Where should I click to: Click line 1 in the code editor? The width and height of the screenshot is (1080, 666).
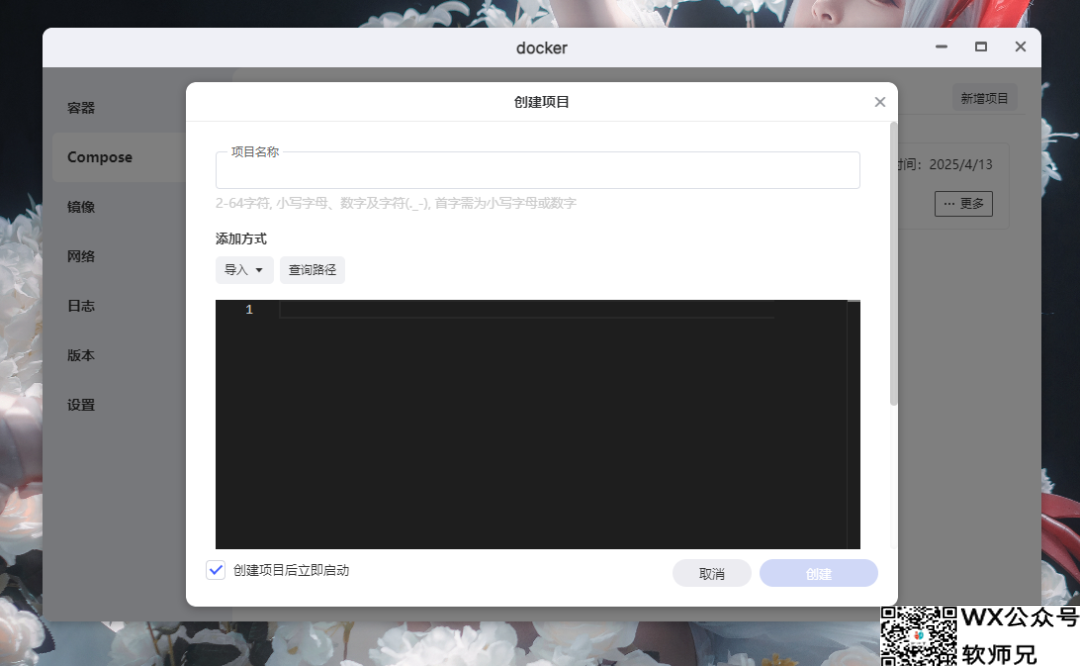(x=527, y=309)
